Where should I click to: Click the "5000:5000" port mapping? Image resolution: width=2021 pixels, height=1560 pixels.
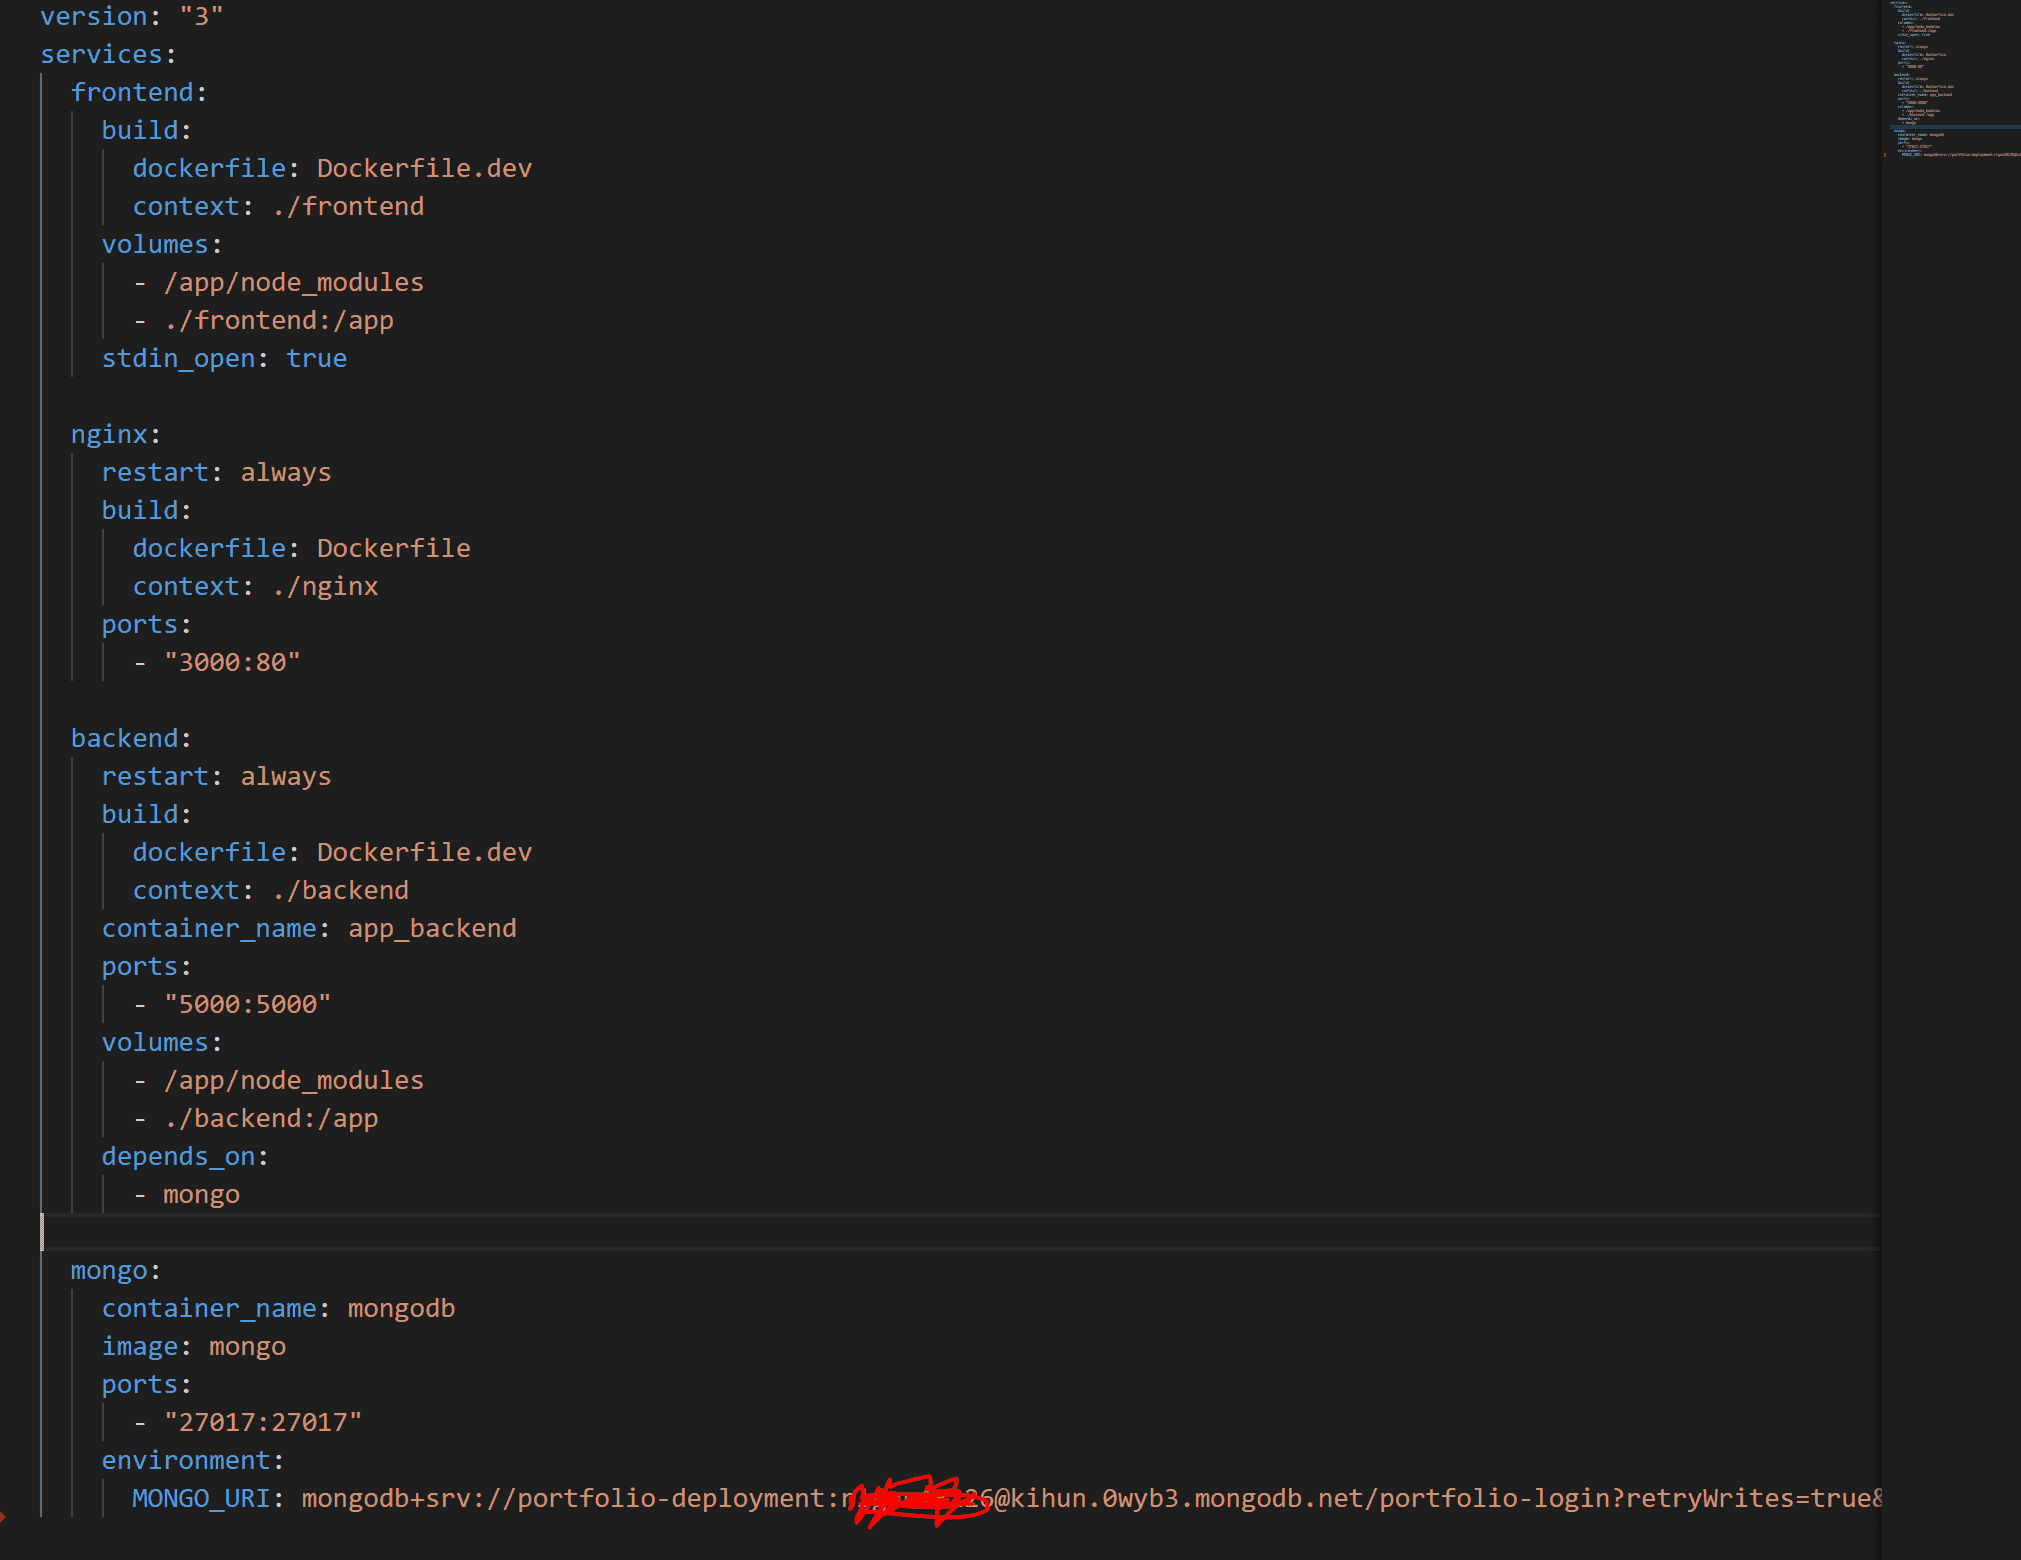[247, 1004]
